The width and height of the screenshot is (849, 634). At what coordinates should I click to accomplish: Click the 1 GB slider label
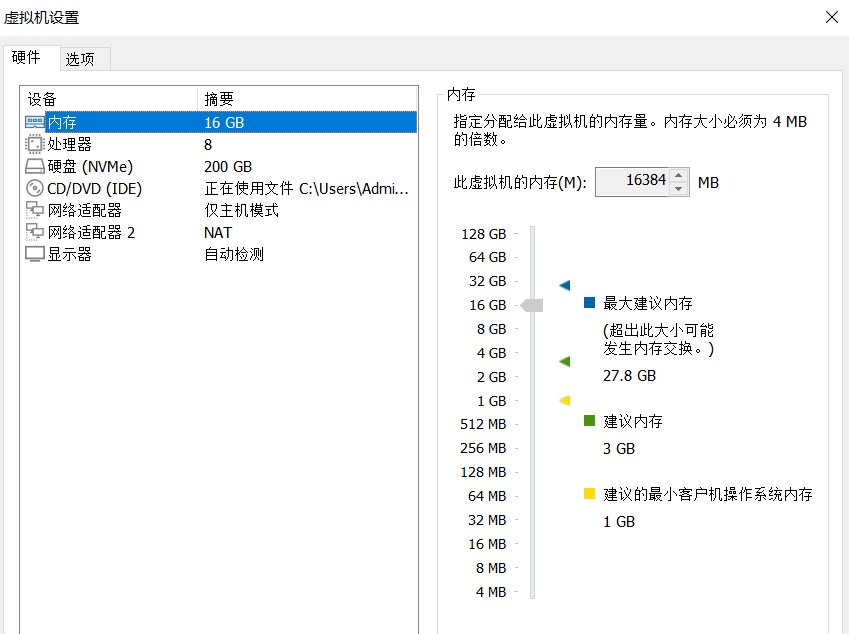pyautogui.click(x=491, y=401)
